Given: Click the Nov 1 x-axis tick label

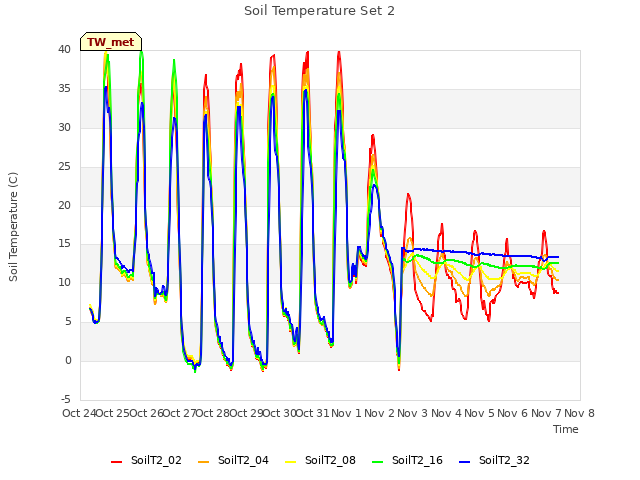Looking at the screenshot, I should pos(346,413).
